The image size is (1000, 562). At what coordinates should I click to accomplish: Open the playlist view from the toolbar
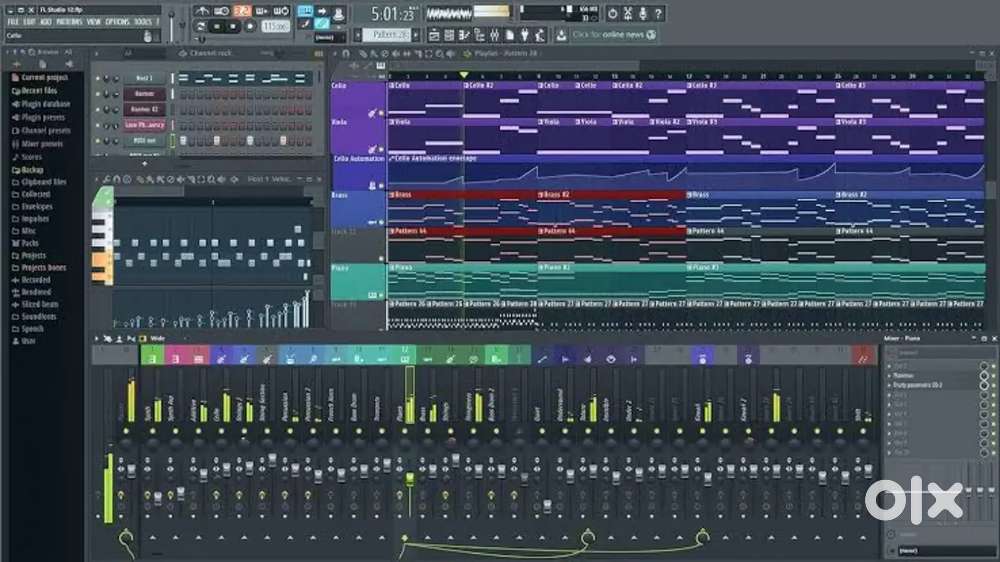(x=433, y=34)
